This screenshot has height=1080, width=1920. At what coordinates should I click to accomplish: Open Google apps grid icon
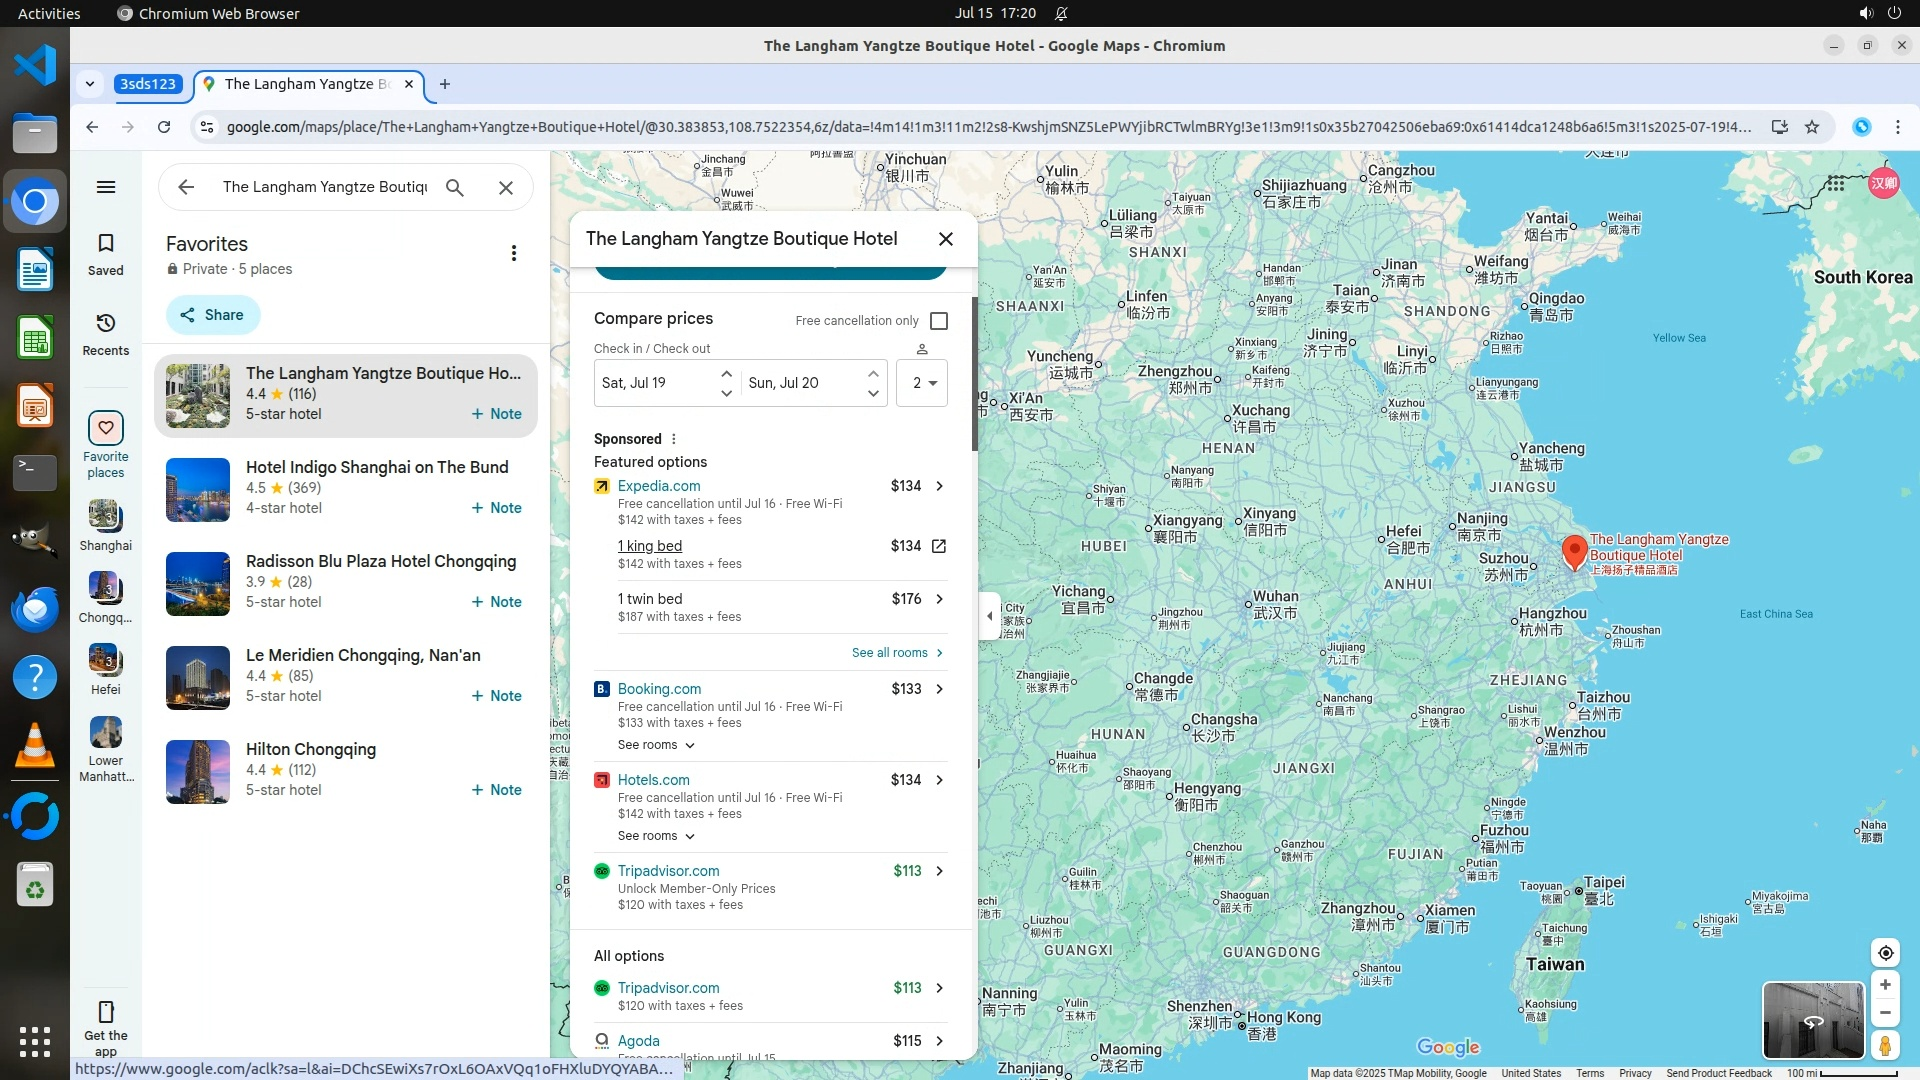point(1835,184)
